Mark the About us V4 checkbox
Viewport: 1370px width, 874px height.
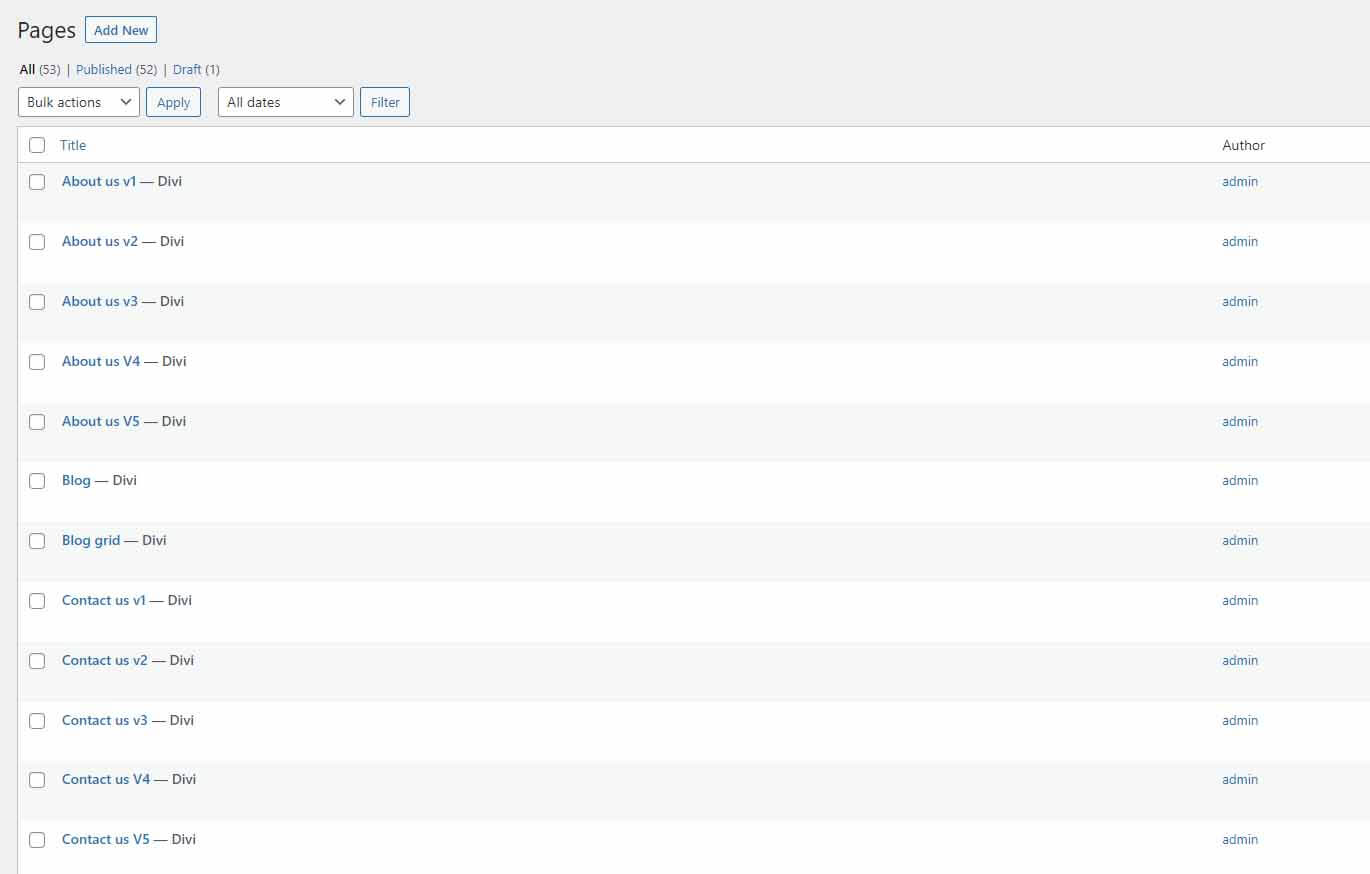click(37, 362)
